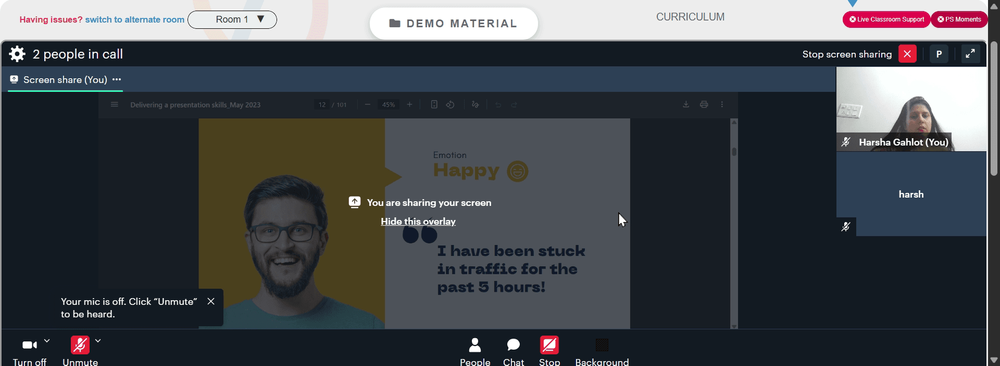Open Live Classroom Support
The height and width of the screenshot is (366, 1000).
pyautogui.click(x=886, y=20)
